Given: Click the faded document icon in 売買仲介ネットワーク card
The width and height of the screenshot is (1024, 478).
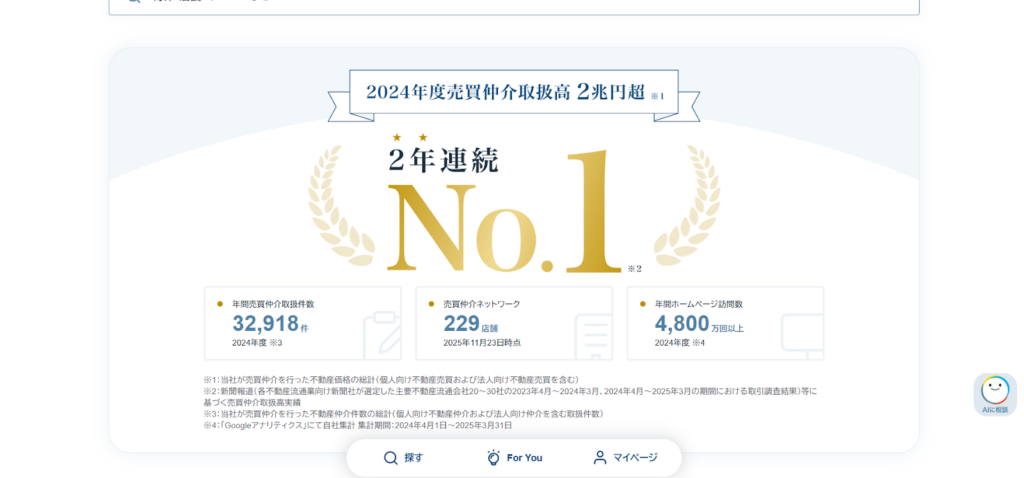Looking at the screenshot, I should point(592,335).
